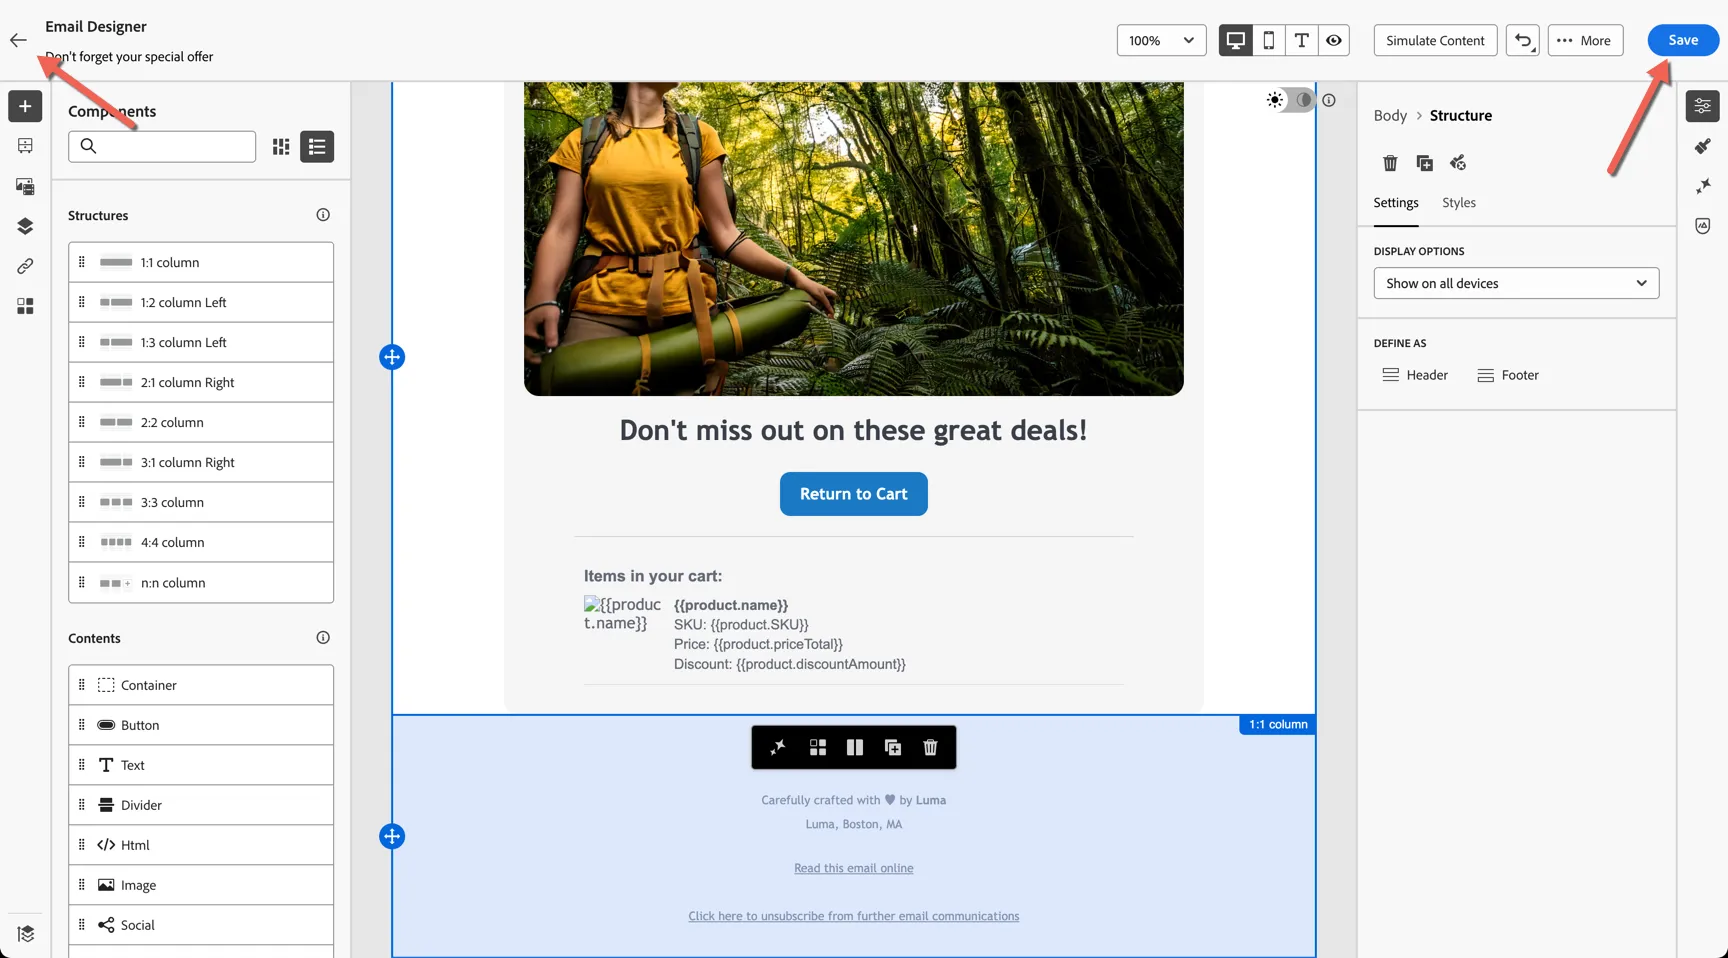Open the More options menu

1585,40
